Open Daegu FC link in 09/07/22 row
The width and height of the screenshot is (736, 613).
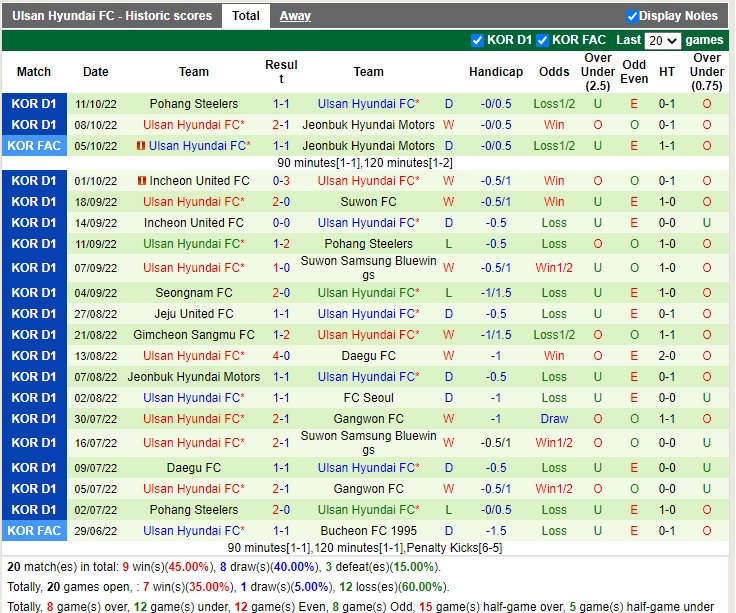click(x=193, y=468)
